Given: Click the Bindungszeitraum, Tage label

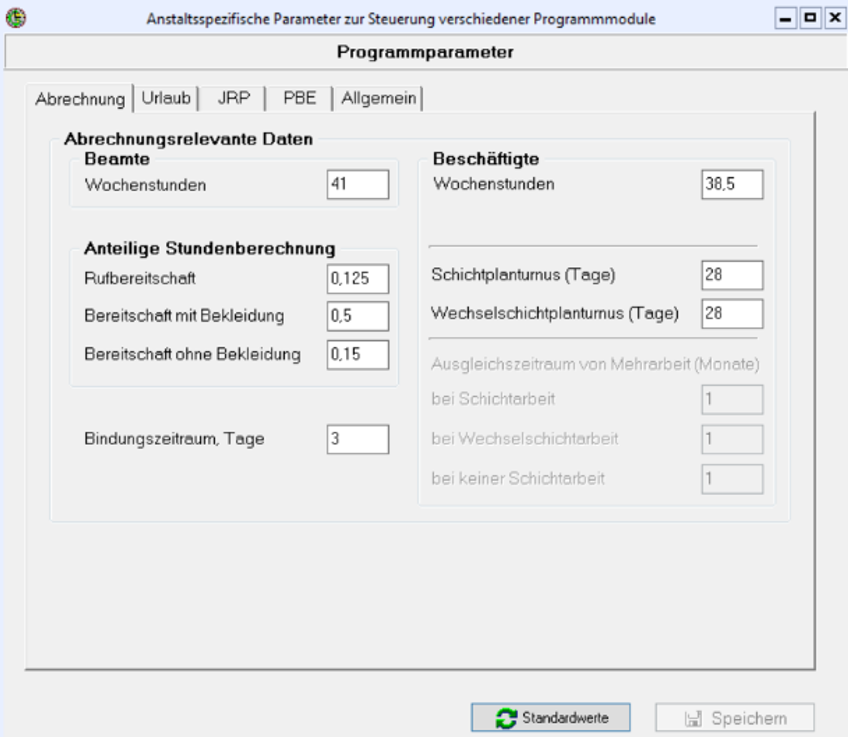Looking at the screenshot, I should [x=174, y=439].
